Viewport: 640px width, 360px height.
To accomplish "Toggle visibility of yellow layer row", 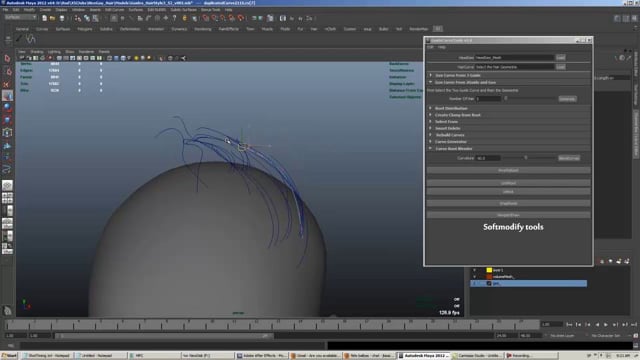I will click(x=474, y=270).
